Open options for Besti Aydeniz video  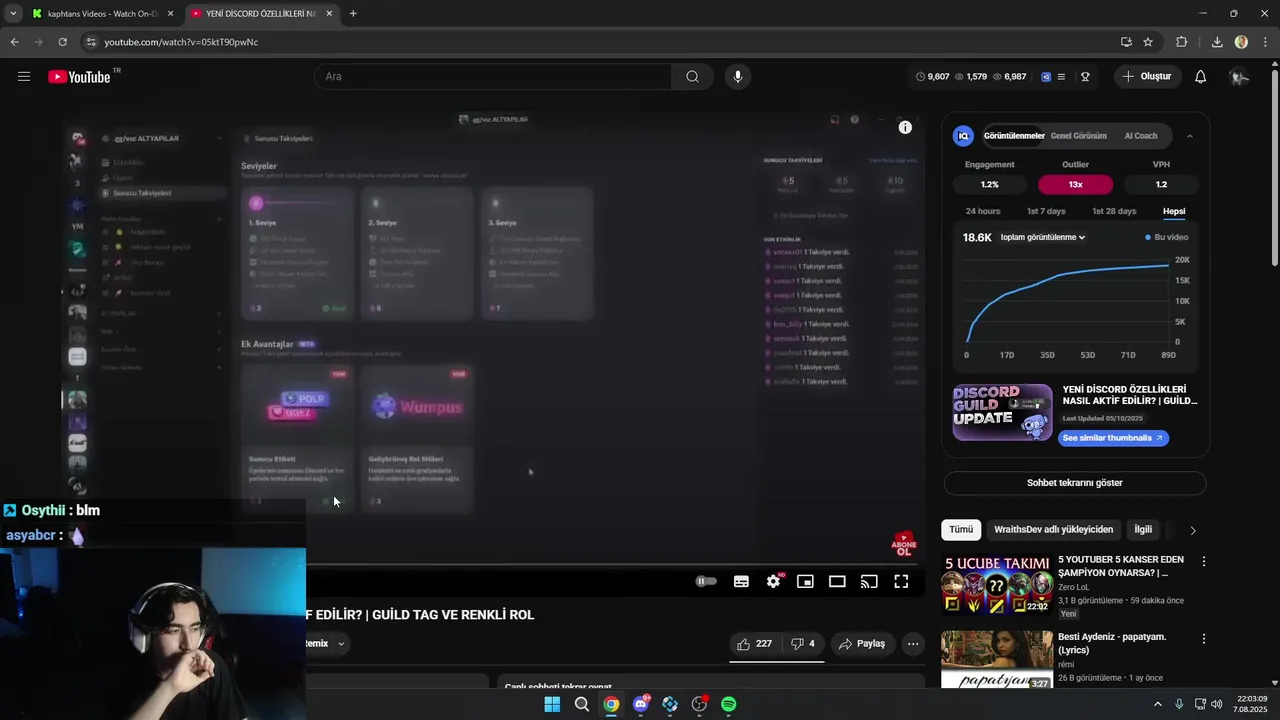[1204, 639]
